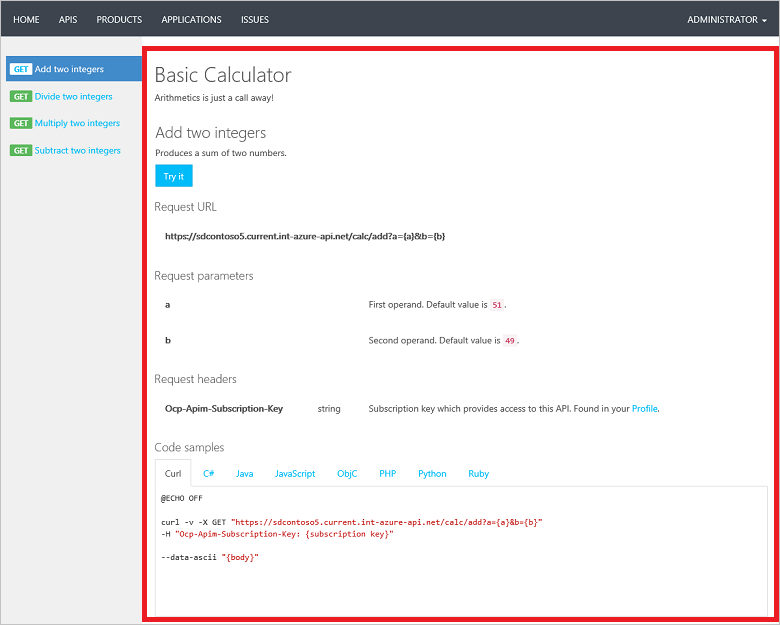Image resolution: width=780 pixels, height=625 pixels.
Task: Click the Add two integers section heading
Action: tap(211, 133)
